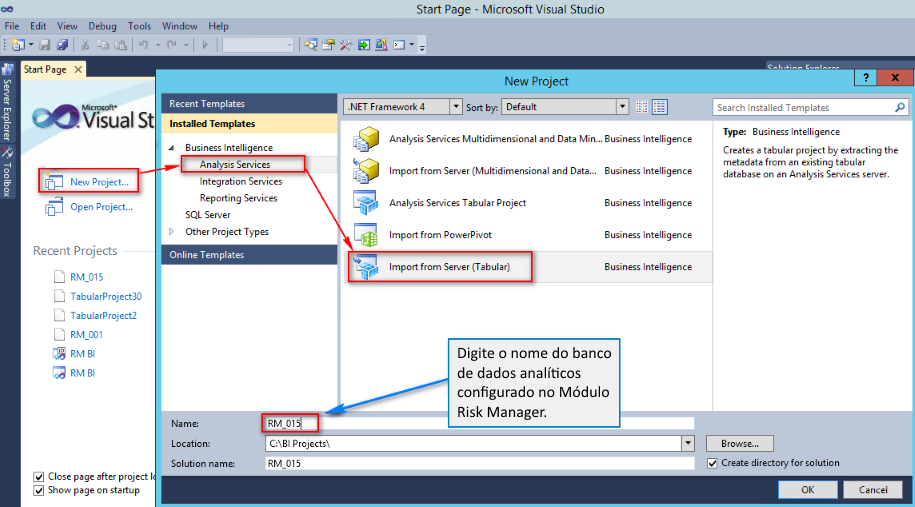Select Integration Services in template tree

click(240, 181)
